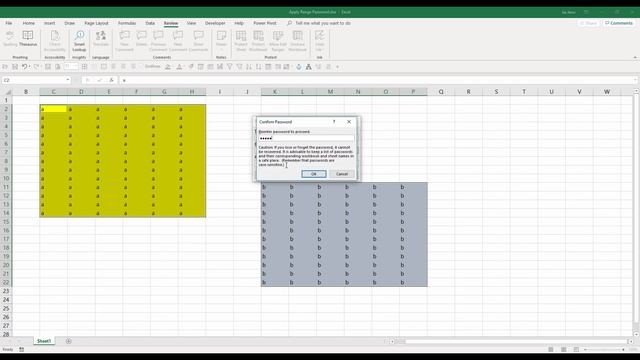Click Protect Sheet in the ribbon
This screenshot has height=360, width=640.
pyautogui.click(x=241, y=41)
